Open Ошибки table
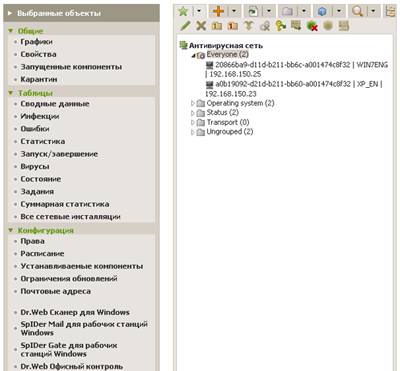The image size is (400, 371). tap(35, 129)
